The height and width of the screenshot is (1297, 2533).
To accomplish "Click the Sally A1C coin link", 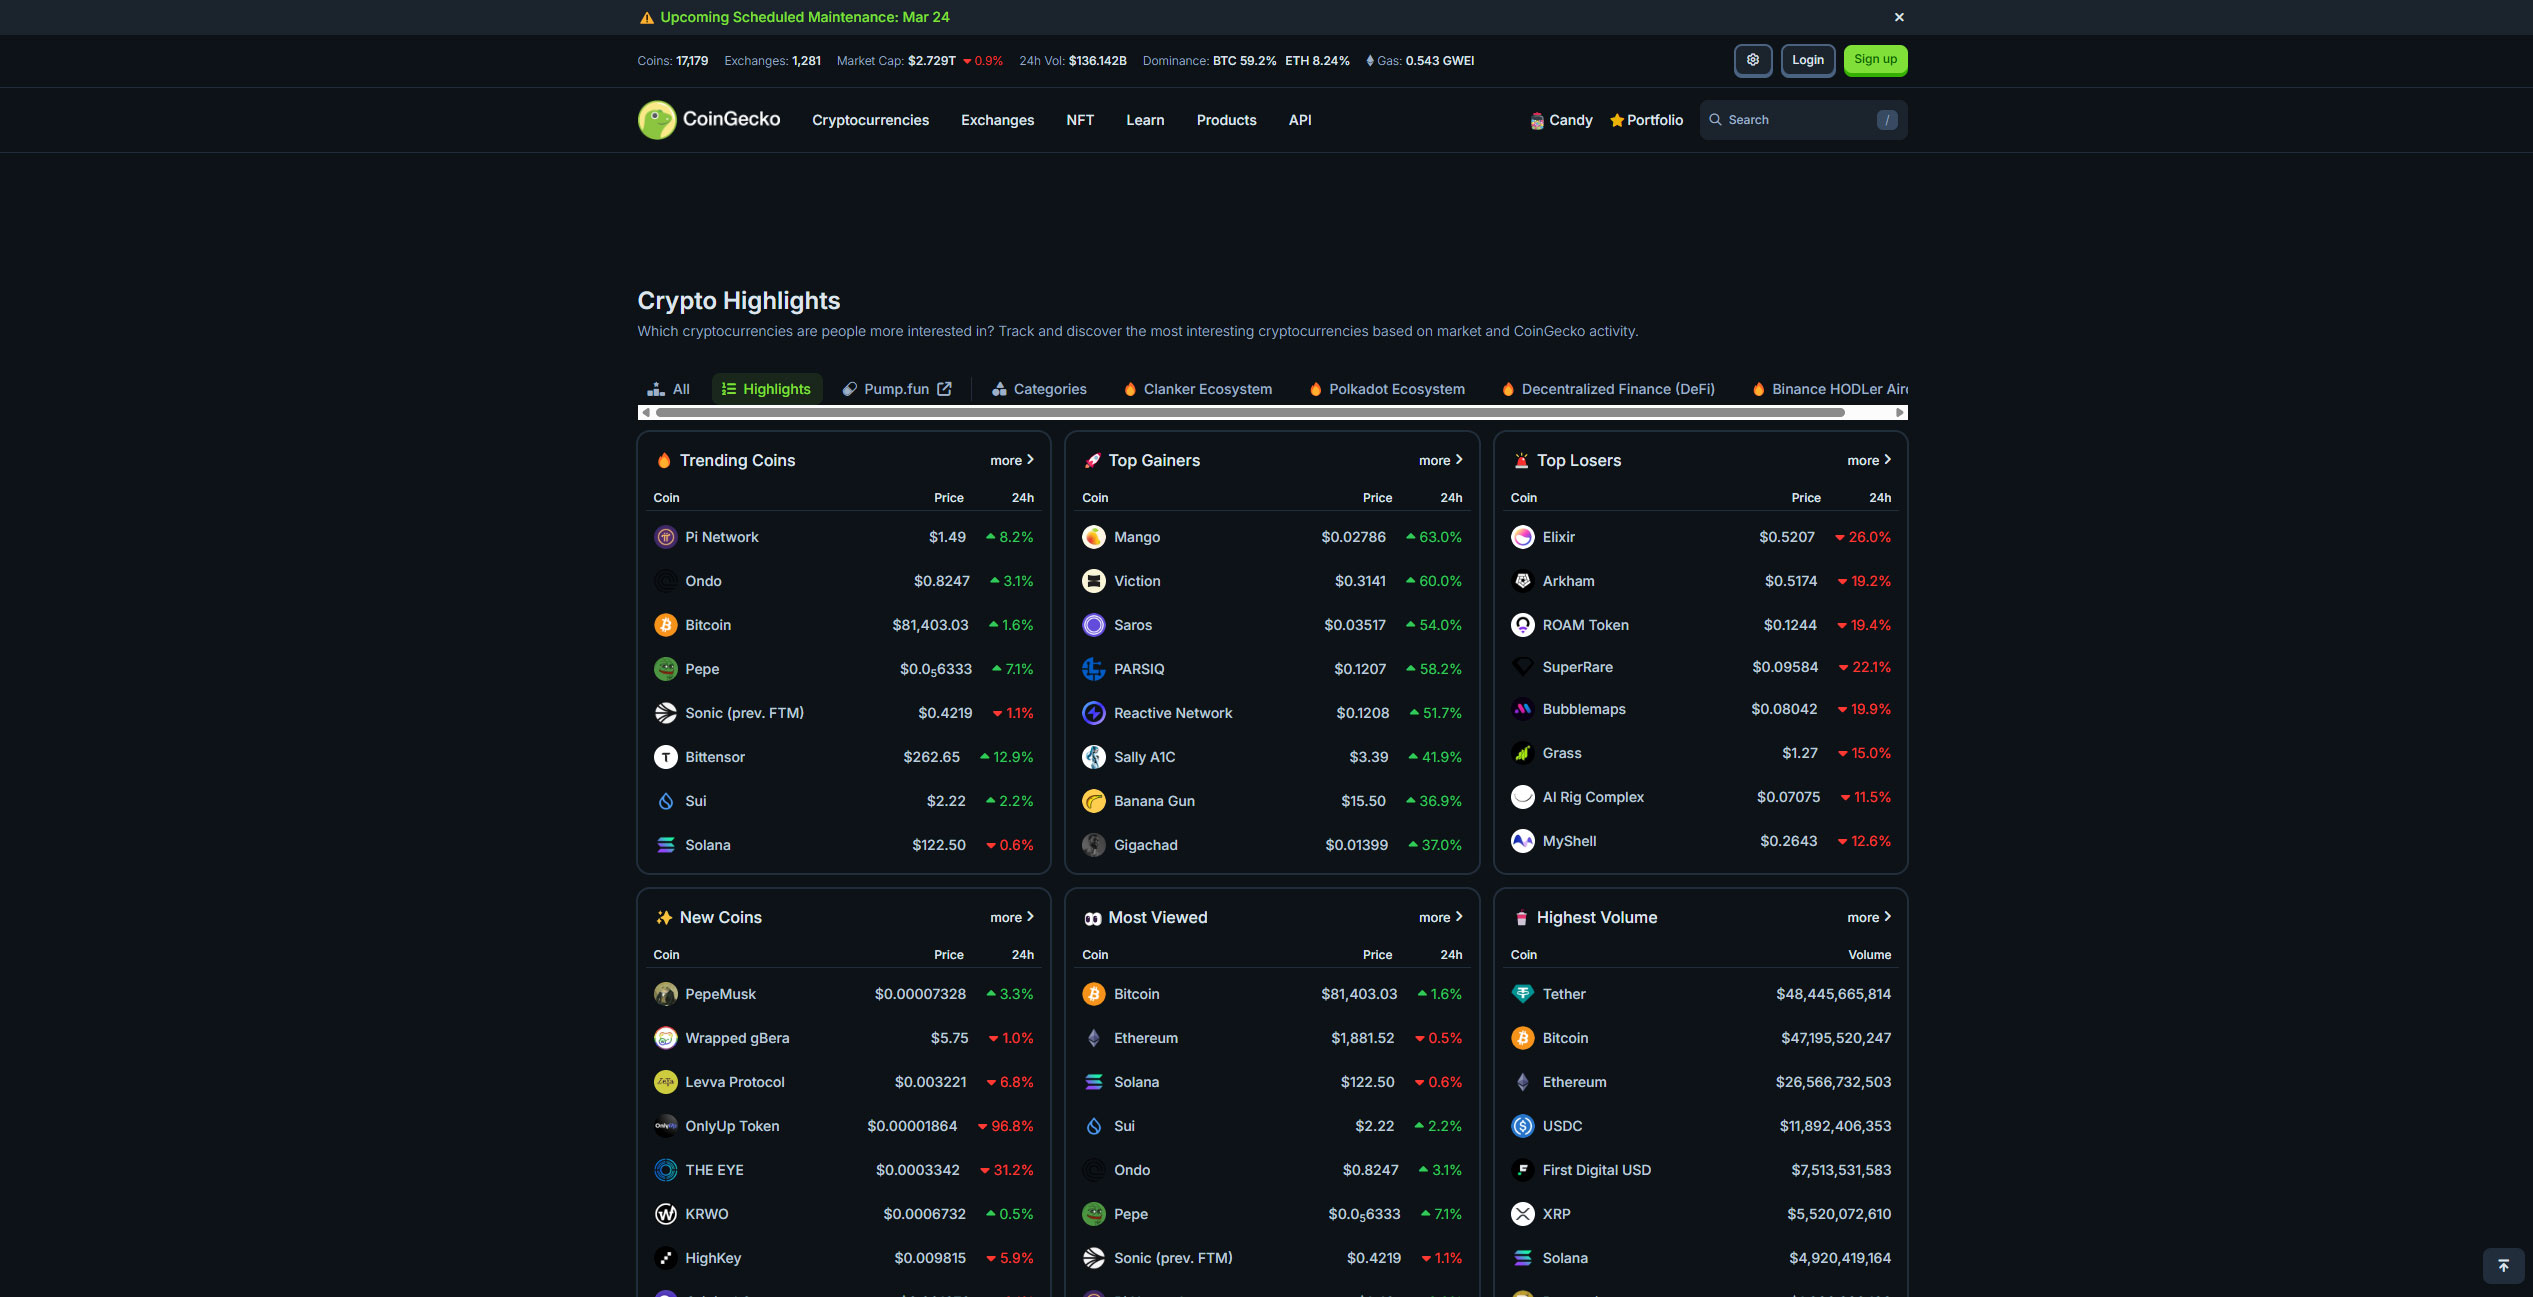I will (x=1144, y=757).
